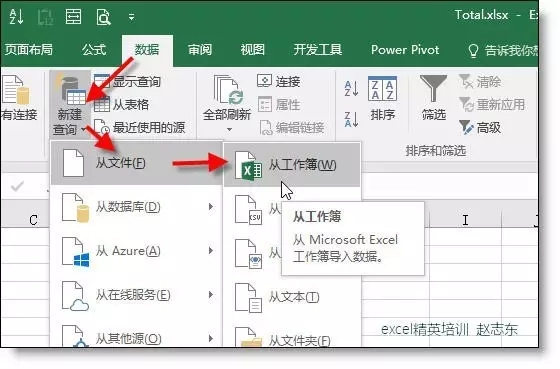This screenshot has width=560, height=369.
Task: Click the sort ascending A-Z ribbon icon
Action: click(x=351, y=89)
